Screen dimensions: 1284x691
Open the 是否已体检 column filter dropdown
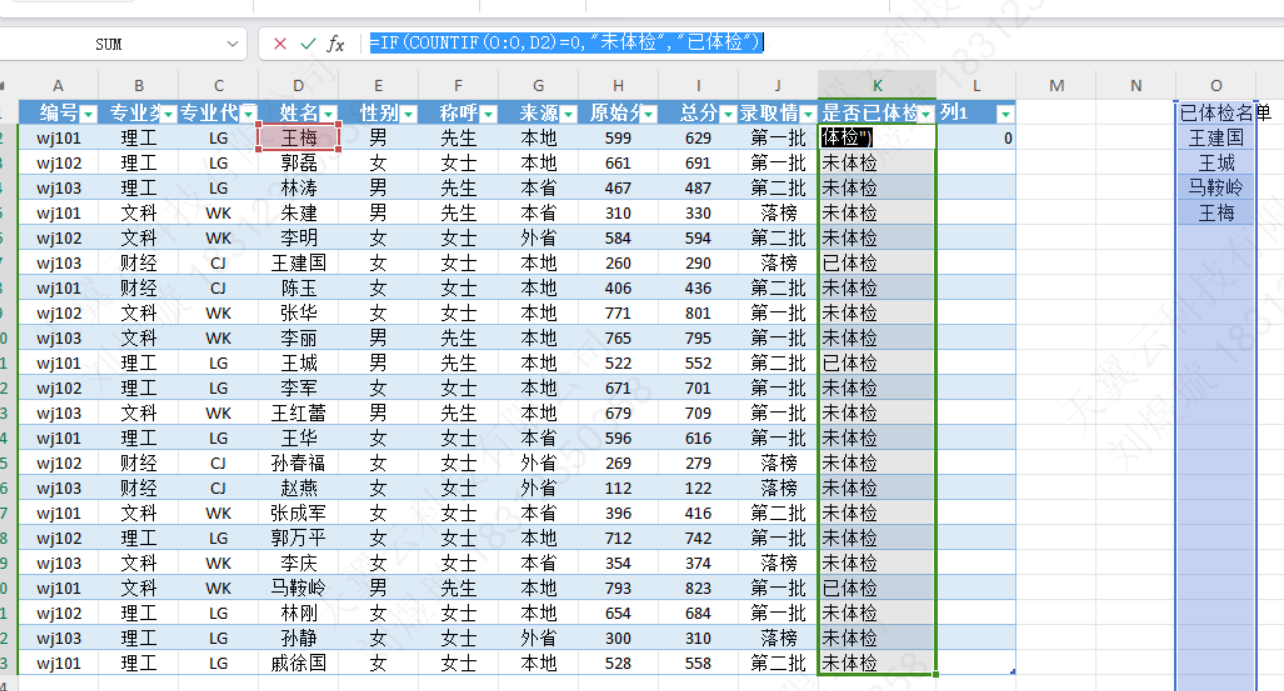click(x=926, y=113)
